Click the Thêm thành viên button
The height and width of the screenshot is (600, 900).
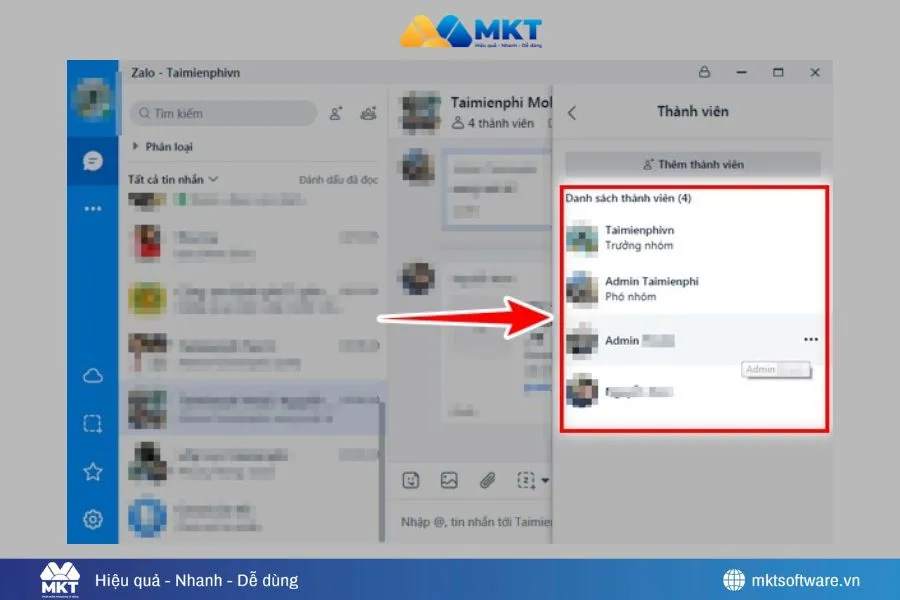click(x=693, y=164)
